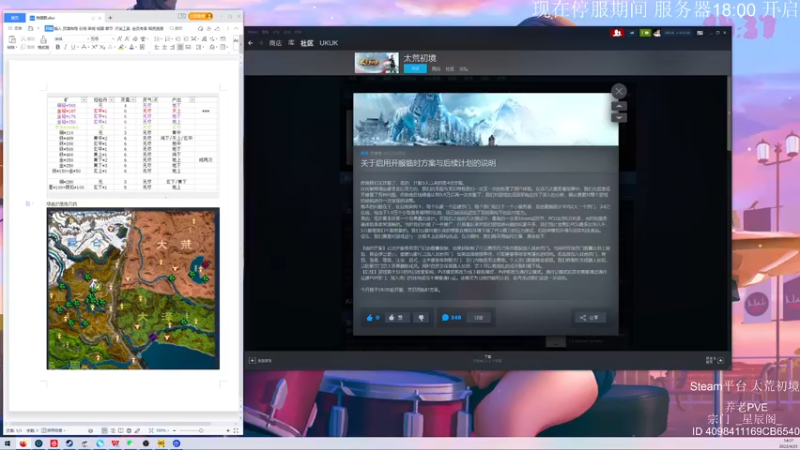Click the green notification icon in Steam header
800x450 pixels.
[x=645, y=33]
